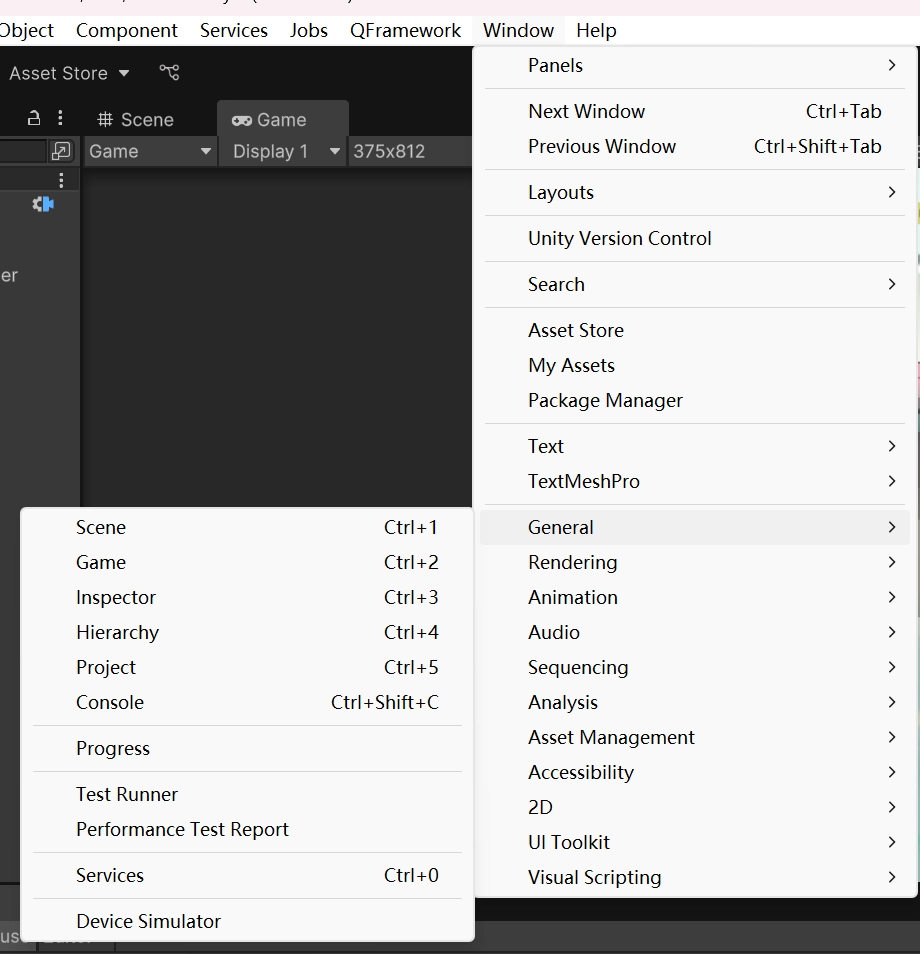The width and height of the screenshot is (920, 954).
Task: Expand the UI Toolkit submenu
Action: tap(695, 842)
